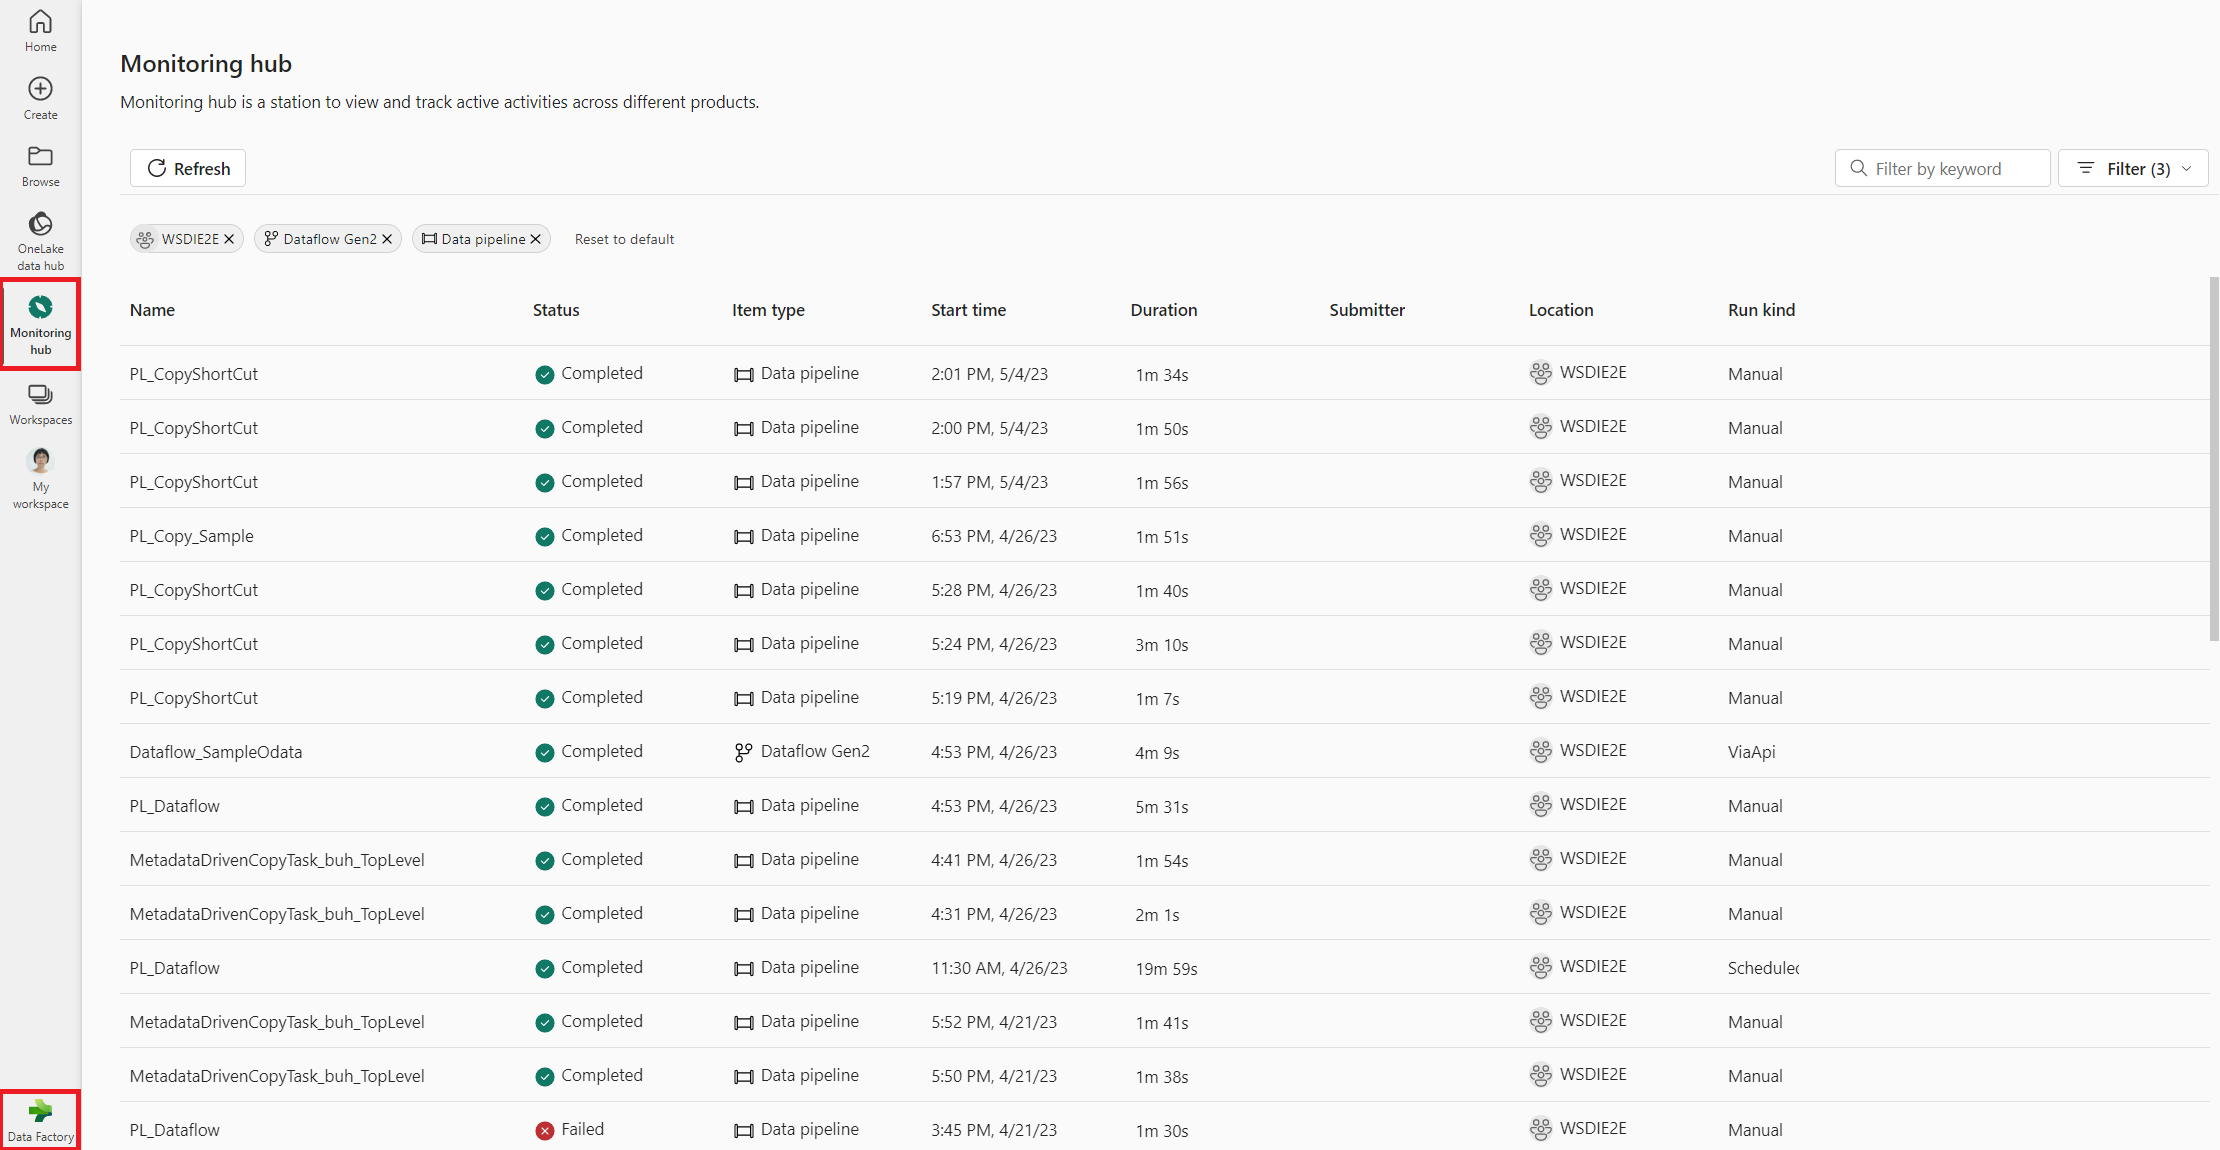2220x1150 pixels.
Task: Open the Home icon in sidebar
Action: [40, 30]
